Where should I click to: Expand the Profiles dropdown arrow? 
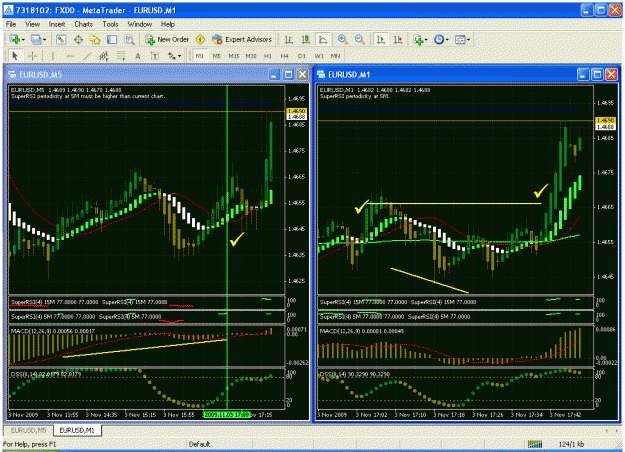(44, 40)
